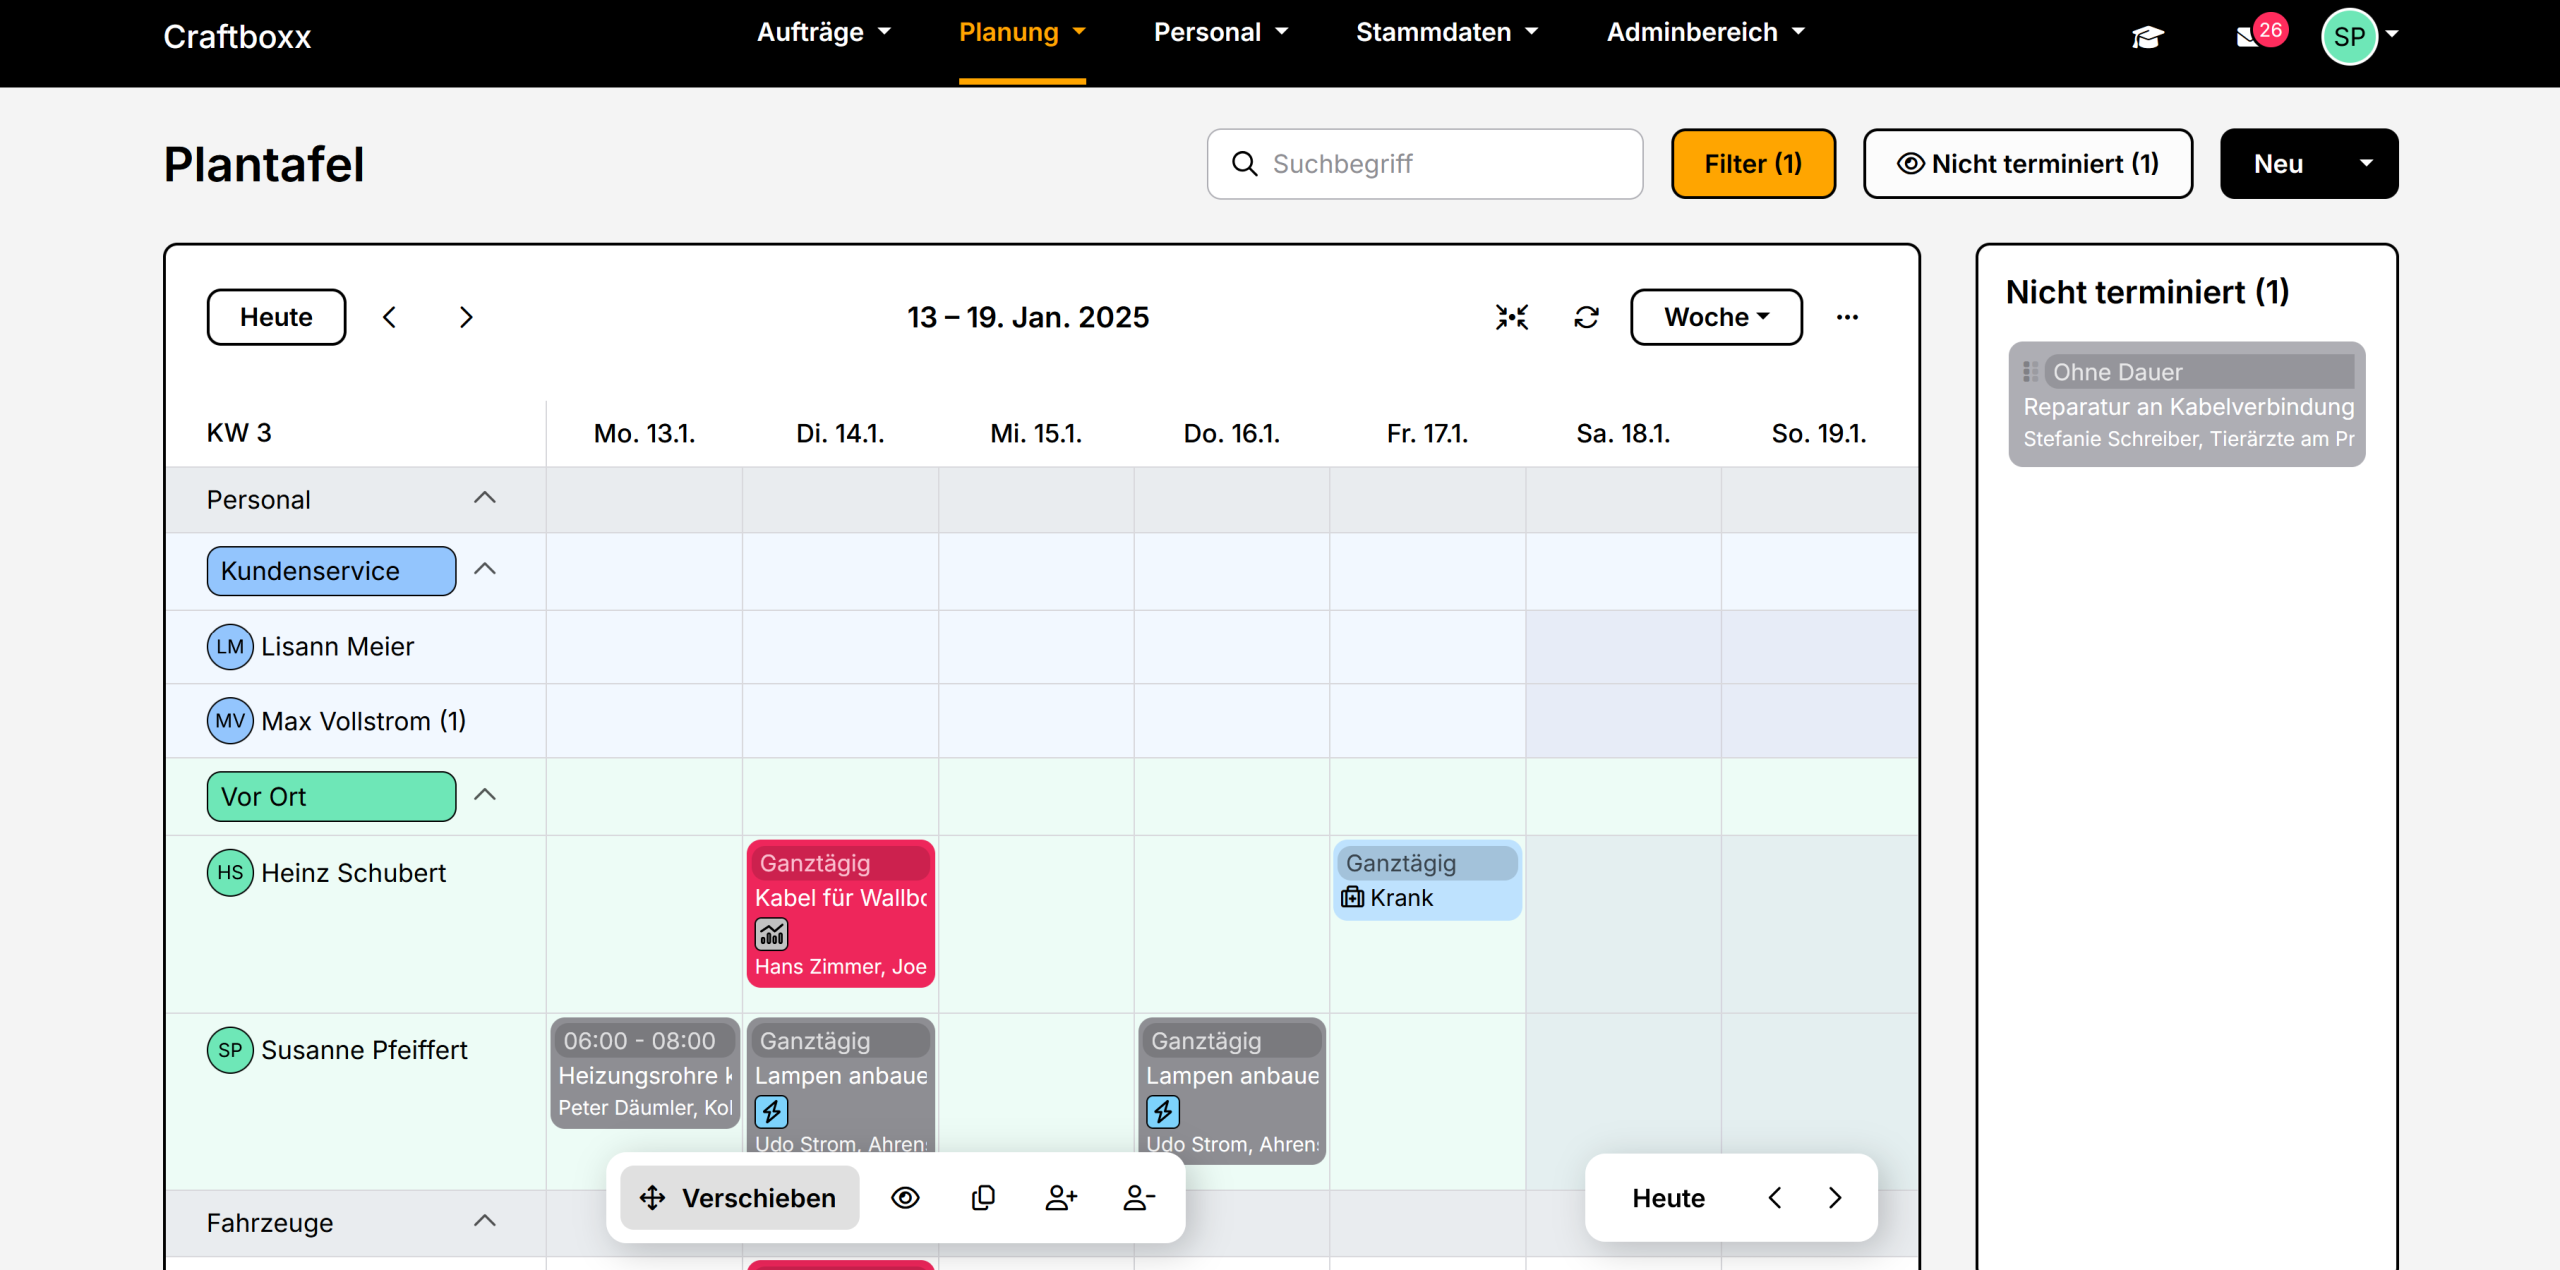Image resolution: width=2560 pixels, height=1270 pixels.
Task: Open the notifications icon with 26 badge
Action: (x=2250, y=36)
